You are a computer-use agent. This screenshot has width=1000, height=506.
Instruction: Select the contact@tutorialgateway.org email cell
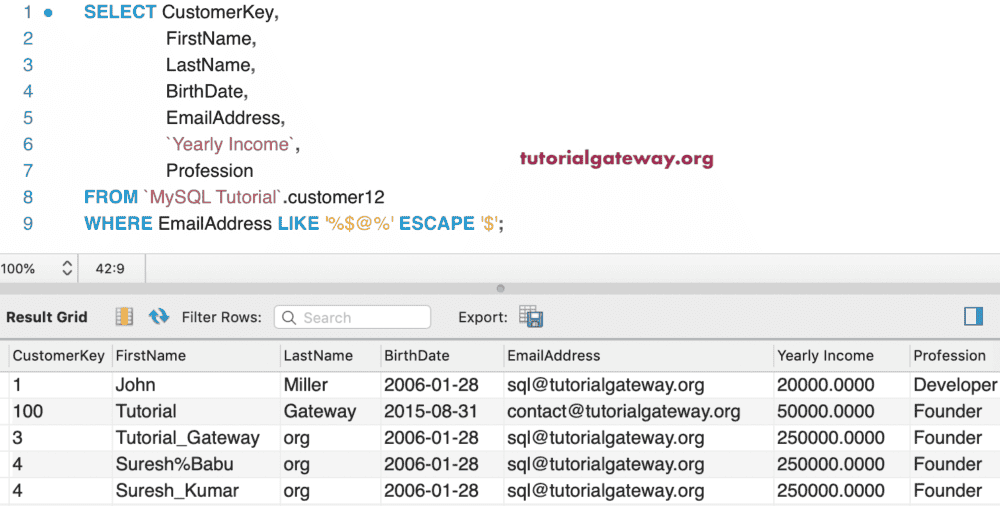point(623,411)
